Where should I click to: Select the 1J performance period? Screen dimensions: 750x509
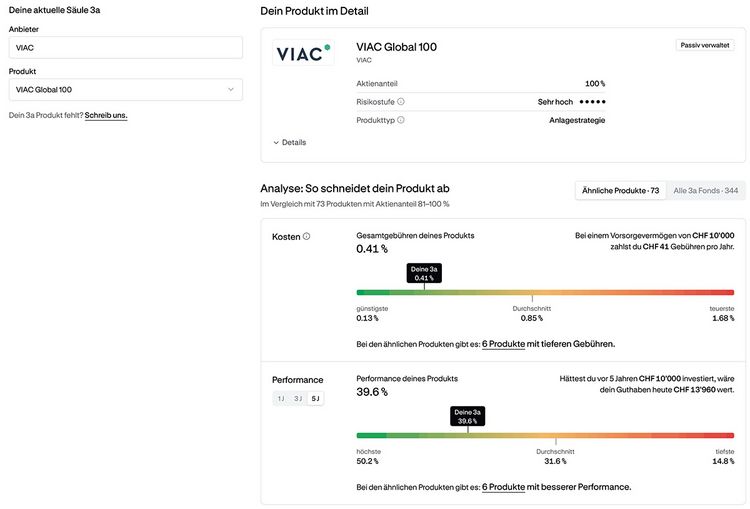point(281,398)
